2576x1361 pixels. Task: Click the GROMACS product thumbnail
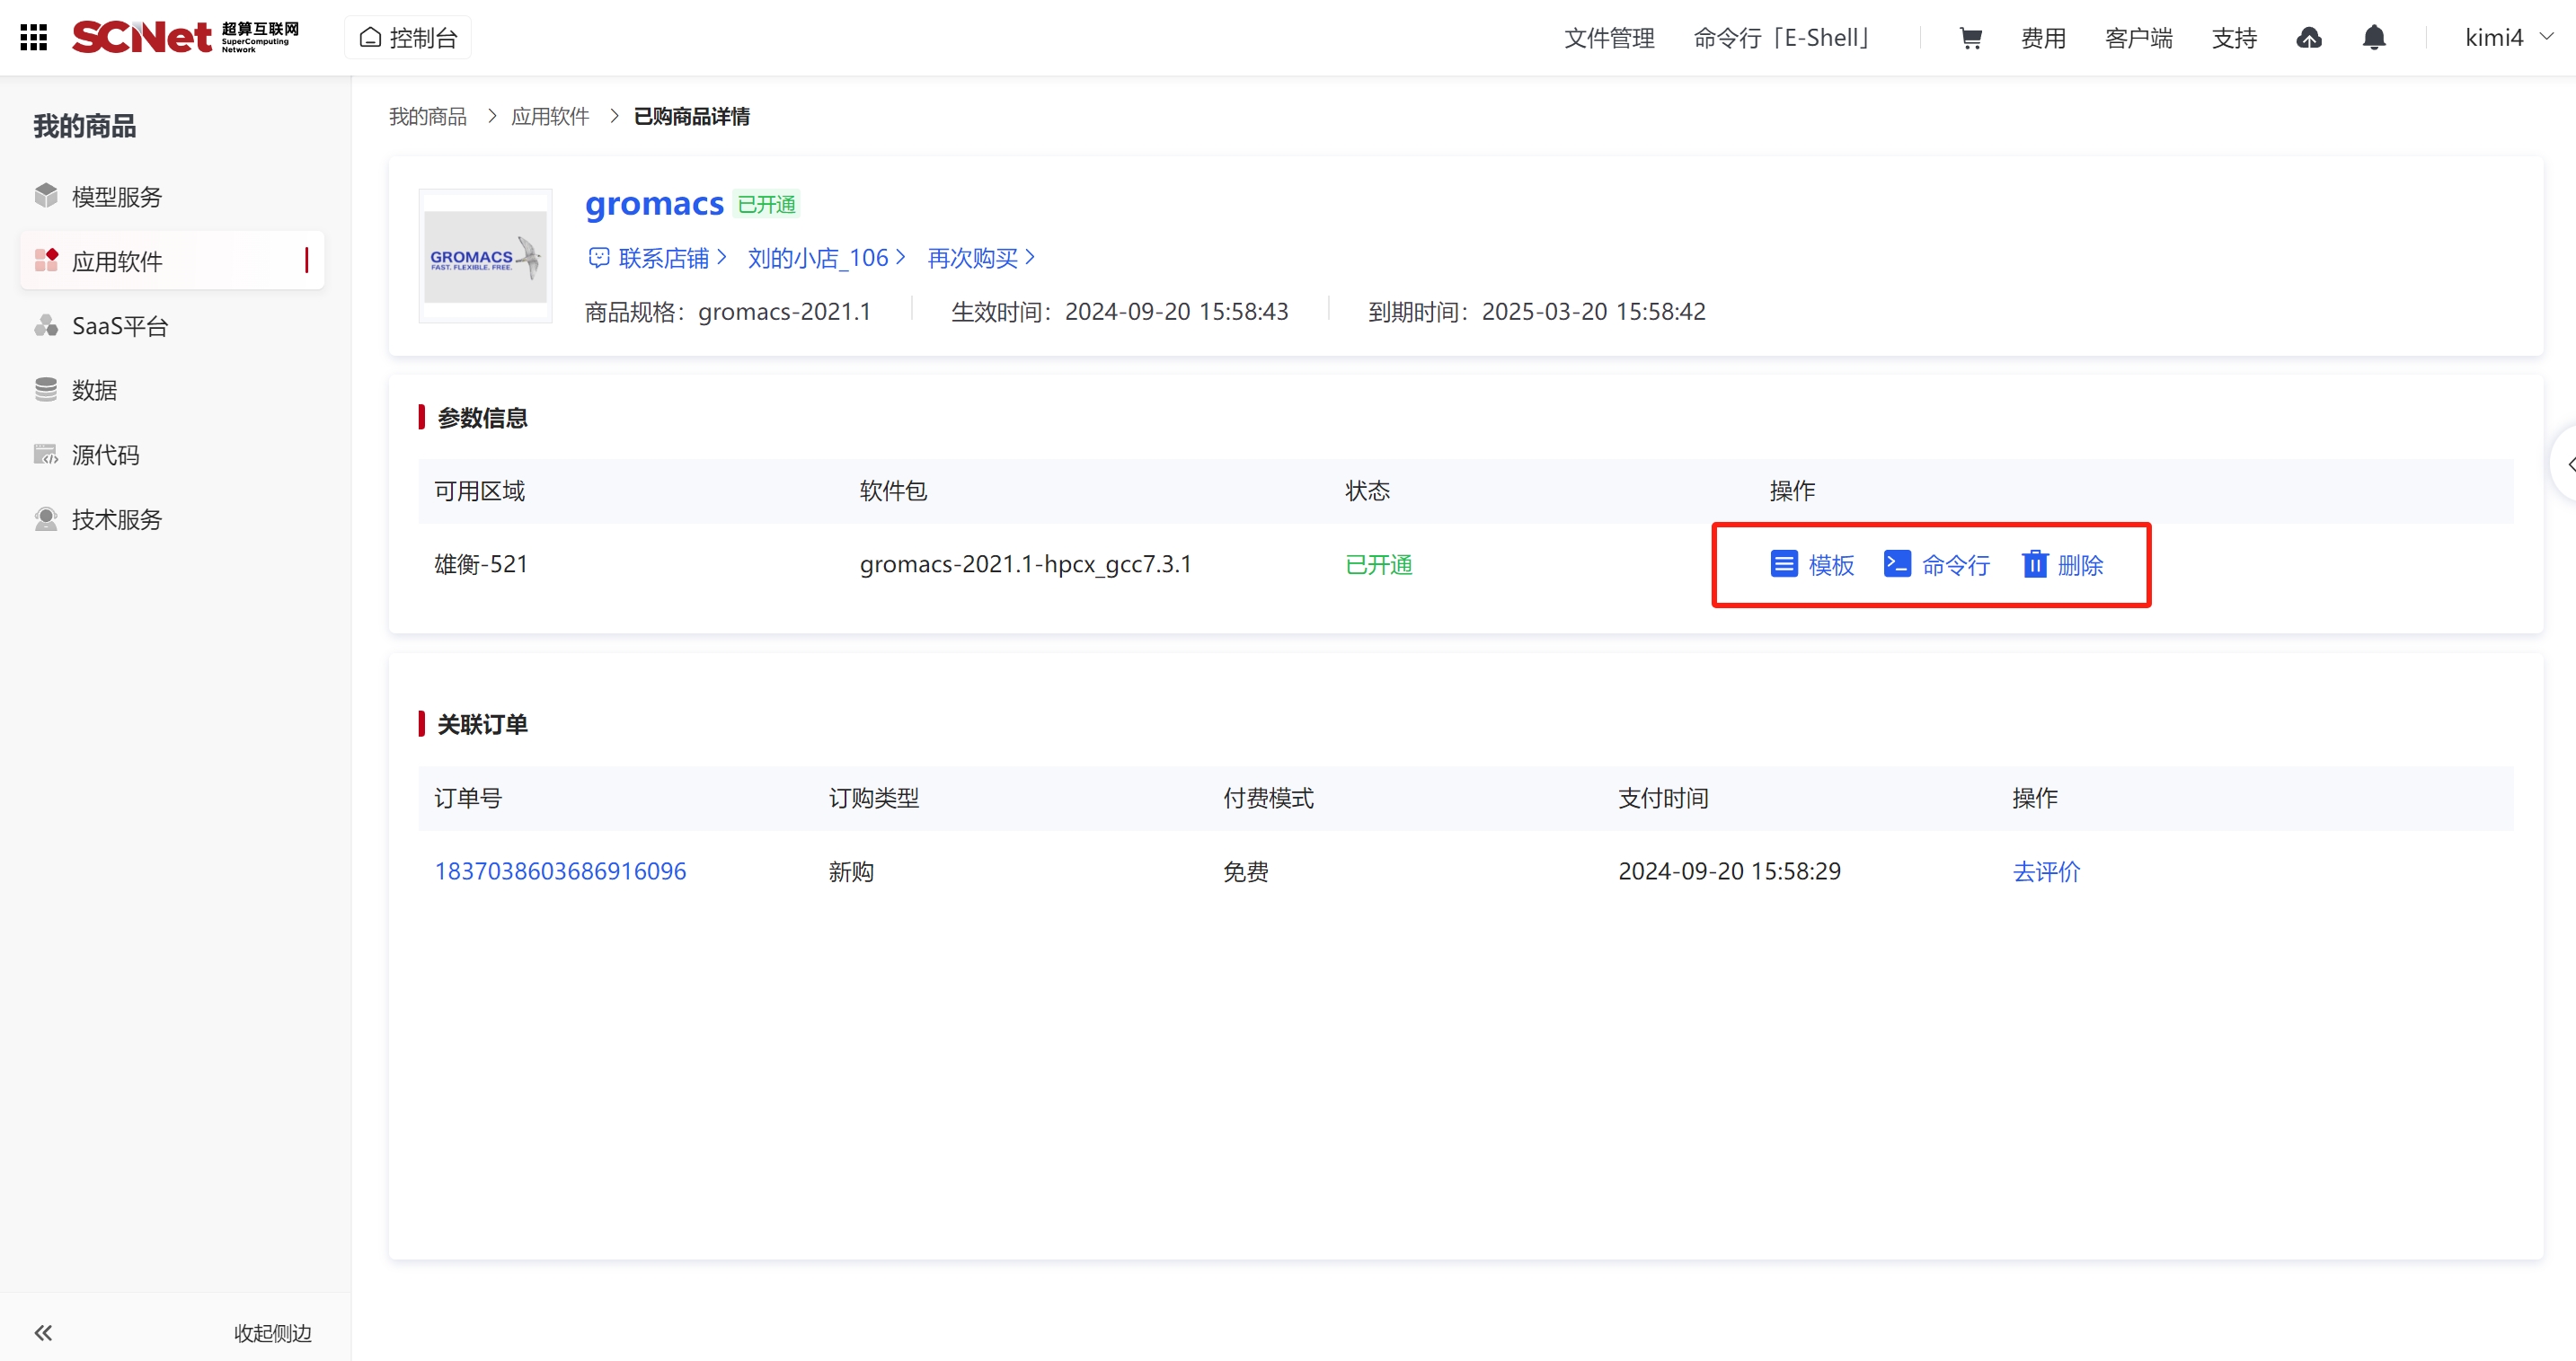point(485,256)
